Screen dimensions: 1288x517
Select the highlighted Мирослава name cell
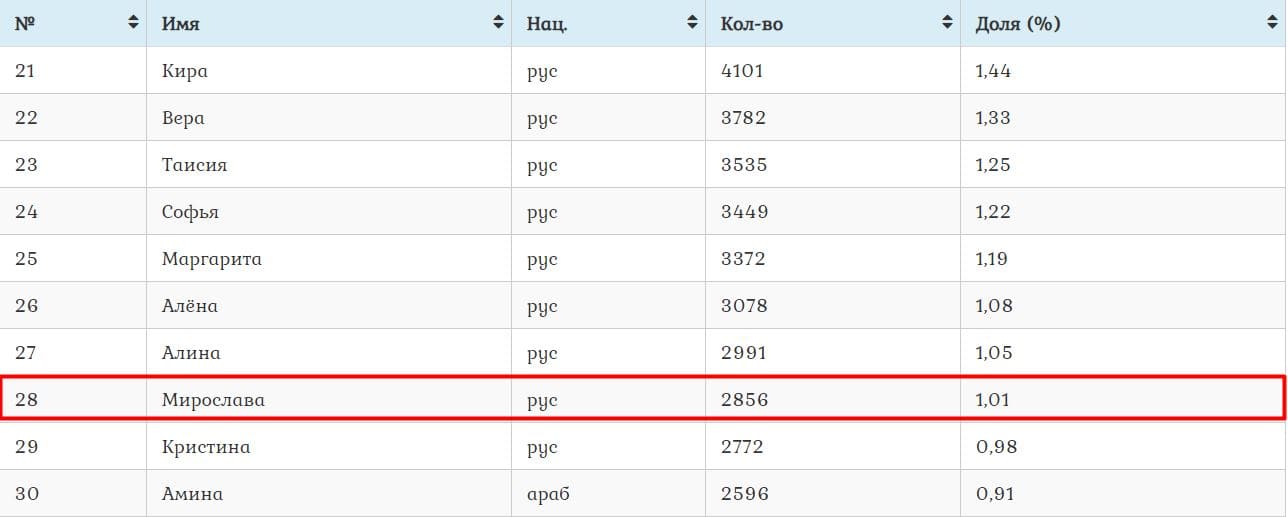tap(213, 400)
